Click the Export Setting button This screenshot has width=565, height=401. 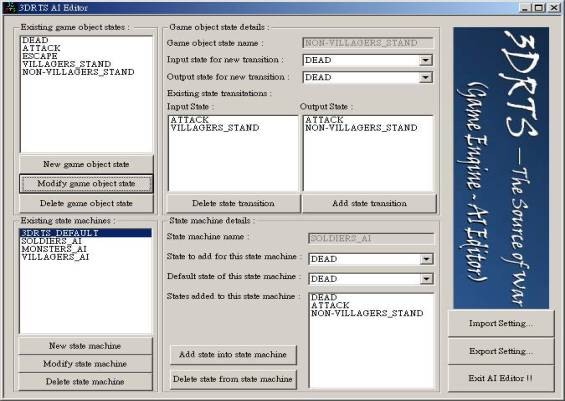[x=501, y=351]
